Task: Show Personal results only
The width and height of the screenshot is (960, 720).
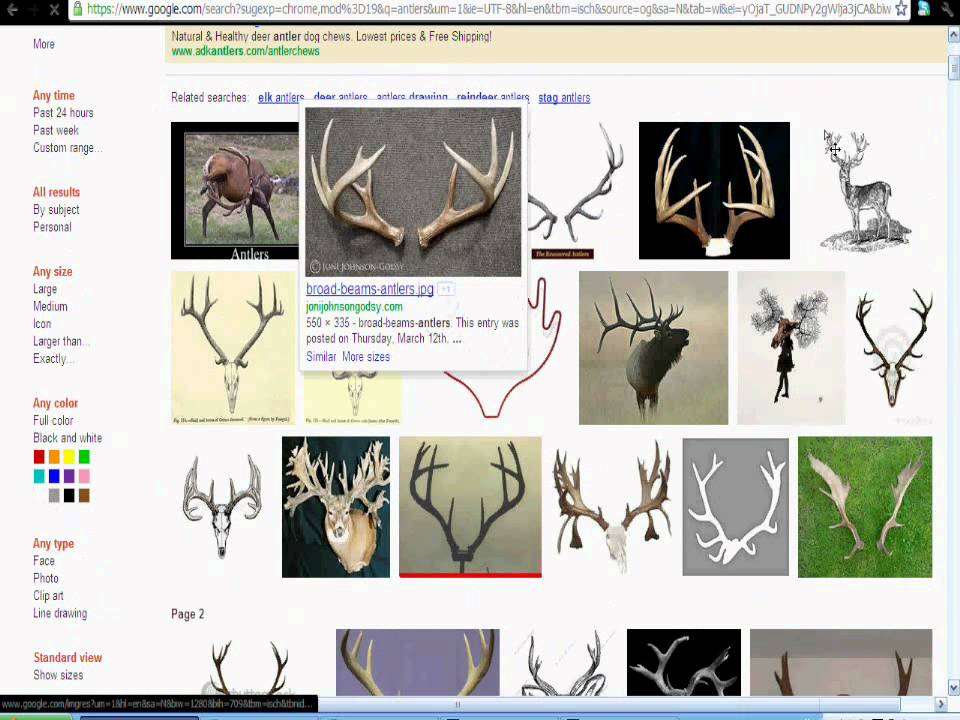Action: (x=52, y=227)
